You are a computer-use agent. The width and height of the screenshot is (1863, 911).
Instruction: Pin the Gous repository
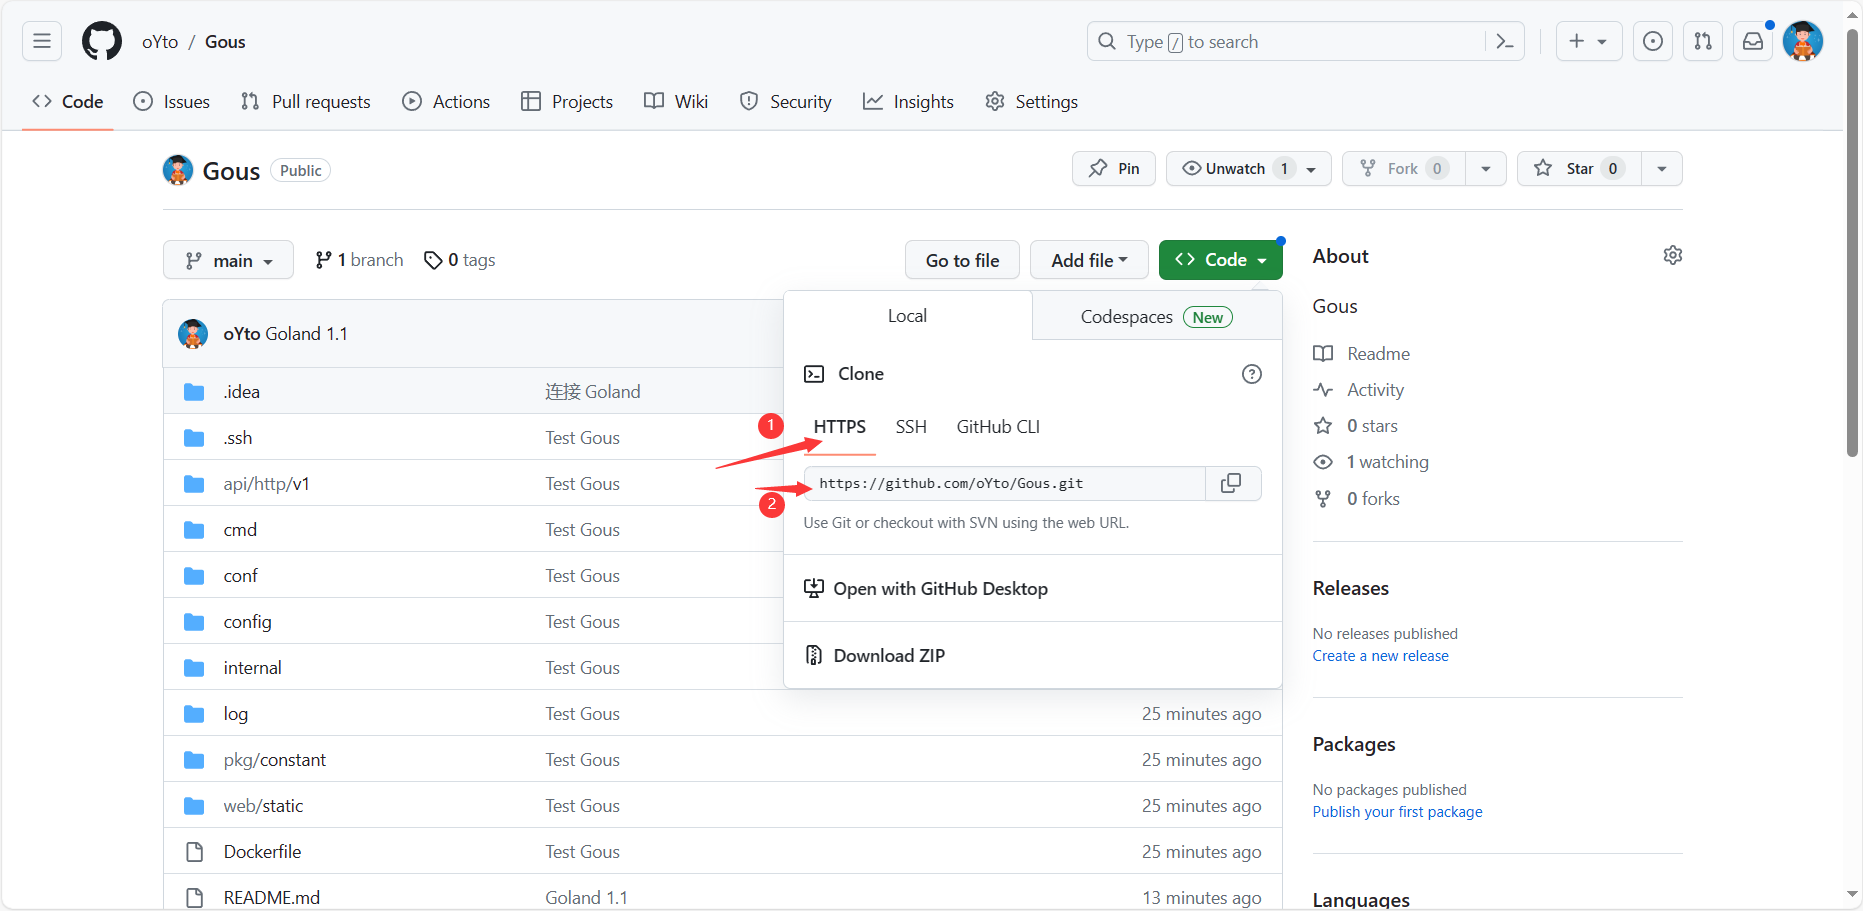point(1114,168)
